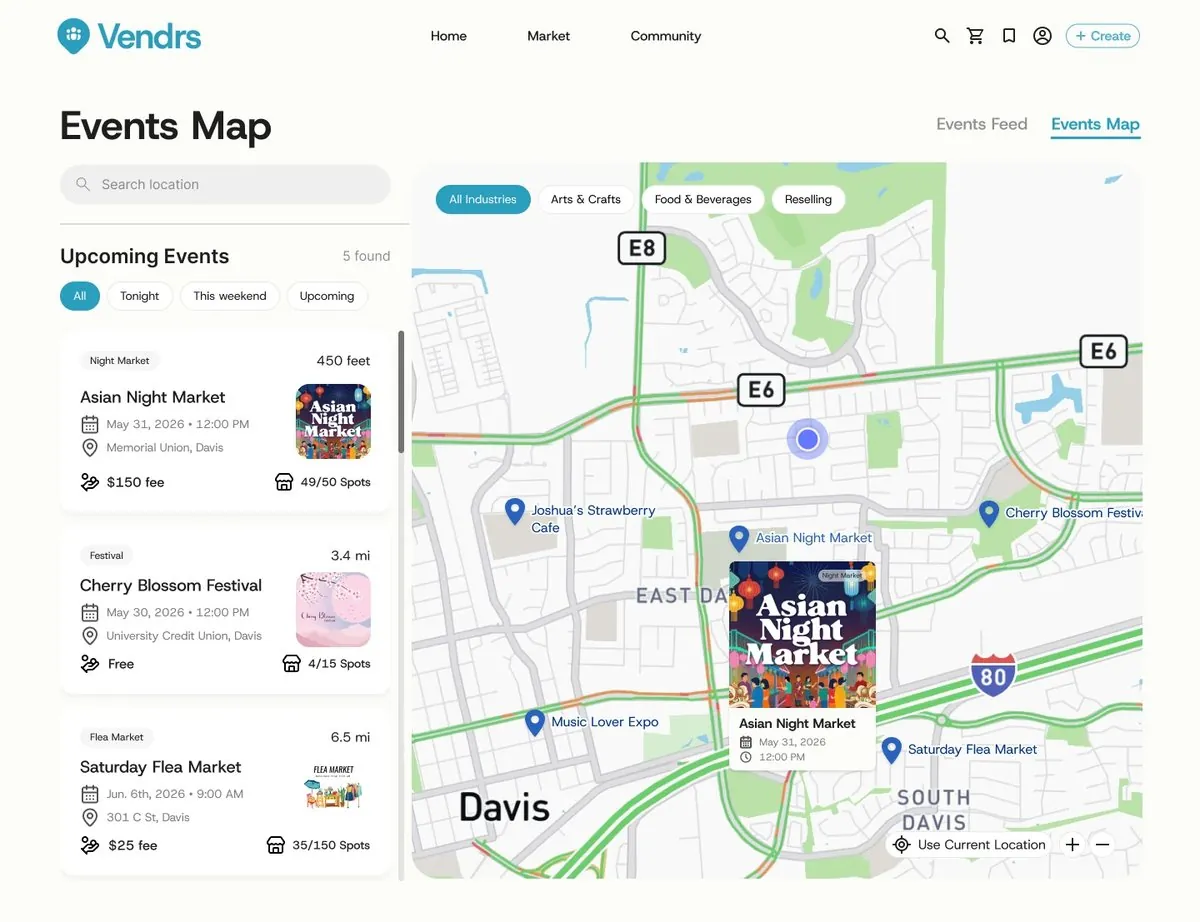Click the Festival category tag
The height and width of the screenshot is (922, 1200).
click(x=107, y=555)
